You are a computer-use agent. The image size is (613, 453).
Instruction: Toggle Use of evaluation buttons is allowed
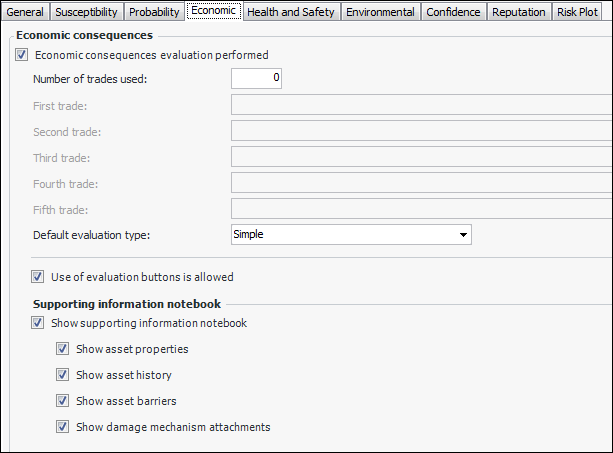[39, 277]
